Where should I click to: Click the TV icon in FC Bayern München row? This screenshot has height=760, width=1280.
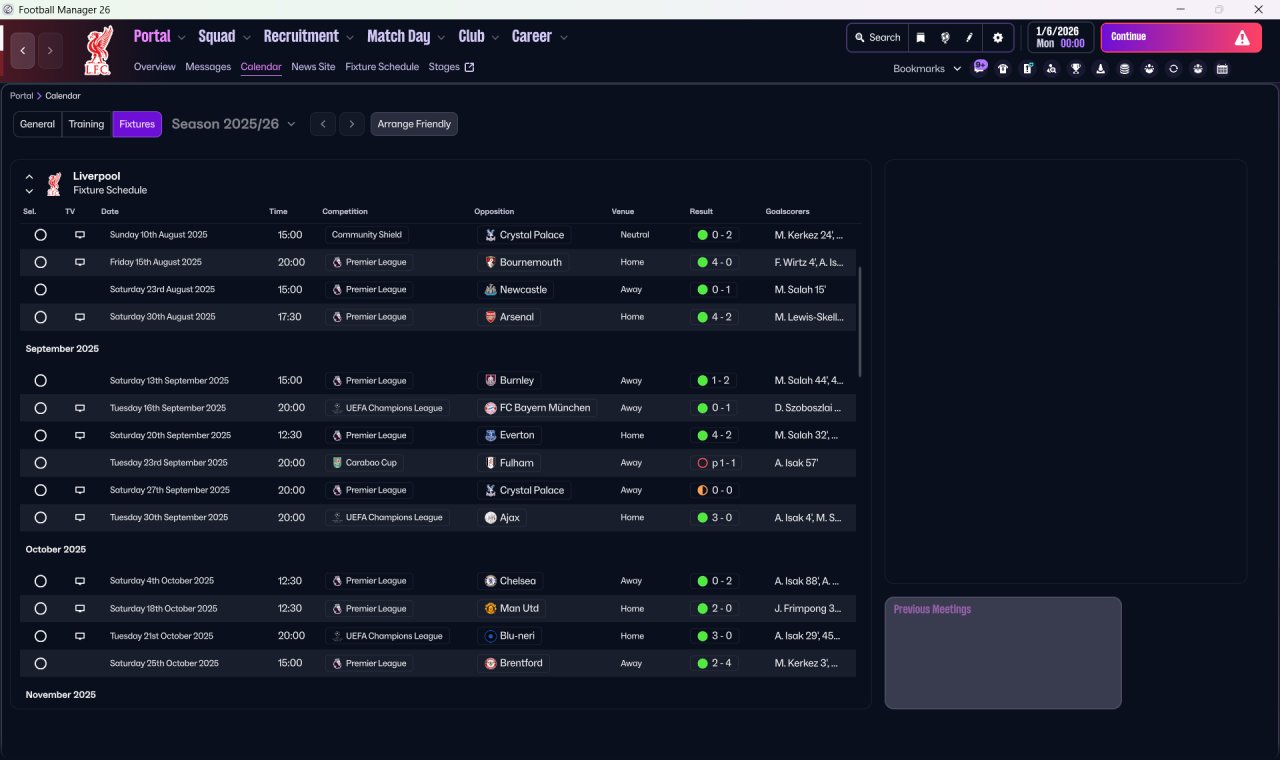coord(80,408)
